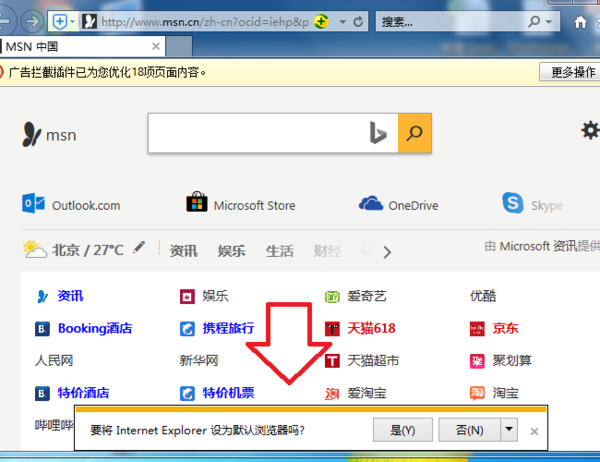600x462 pixels.
Task: Click the refresh page icon
Action: 358,21
